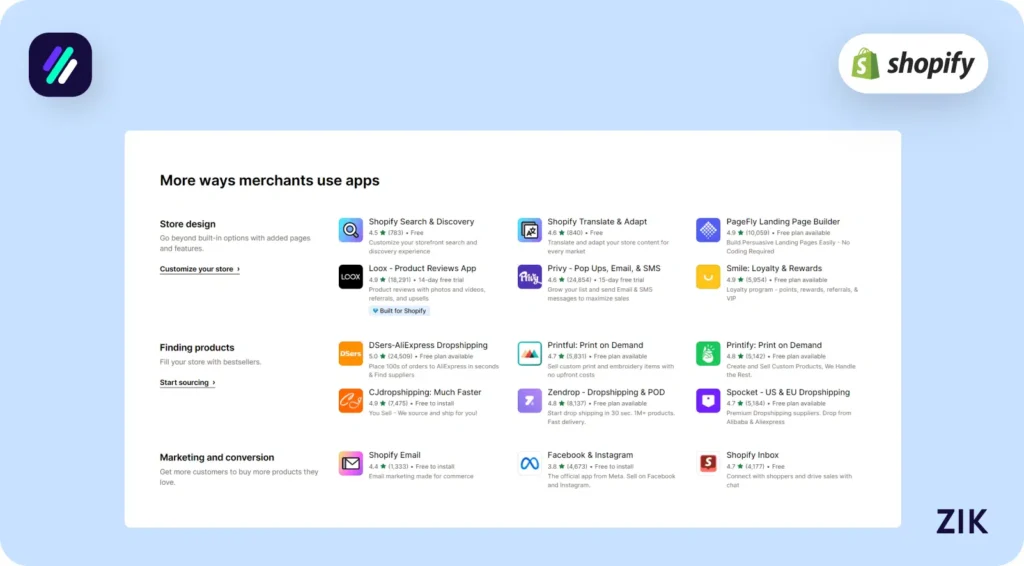Click the Printful app icon
Image resolution: width=1024 pixels, height=566 pixels.
click(530, 354)
